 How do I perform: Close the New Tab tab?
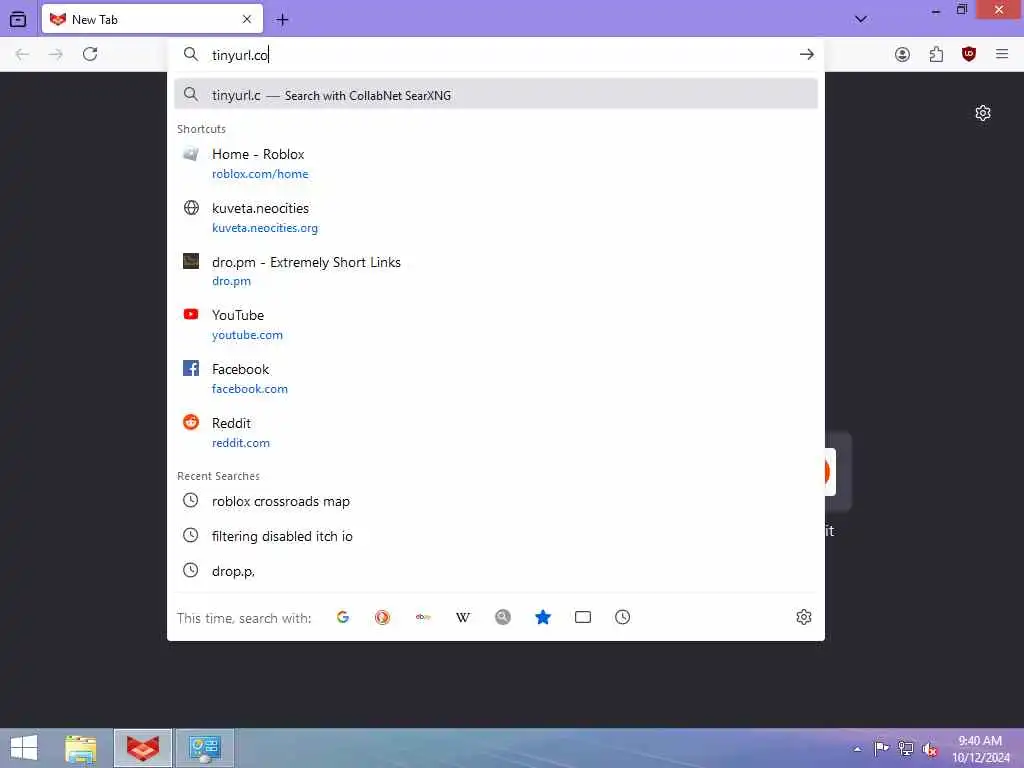tap(247, 20)
